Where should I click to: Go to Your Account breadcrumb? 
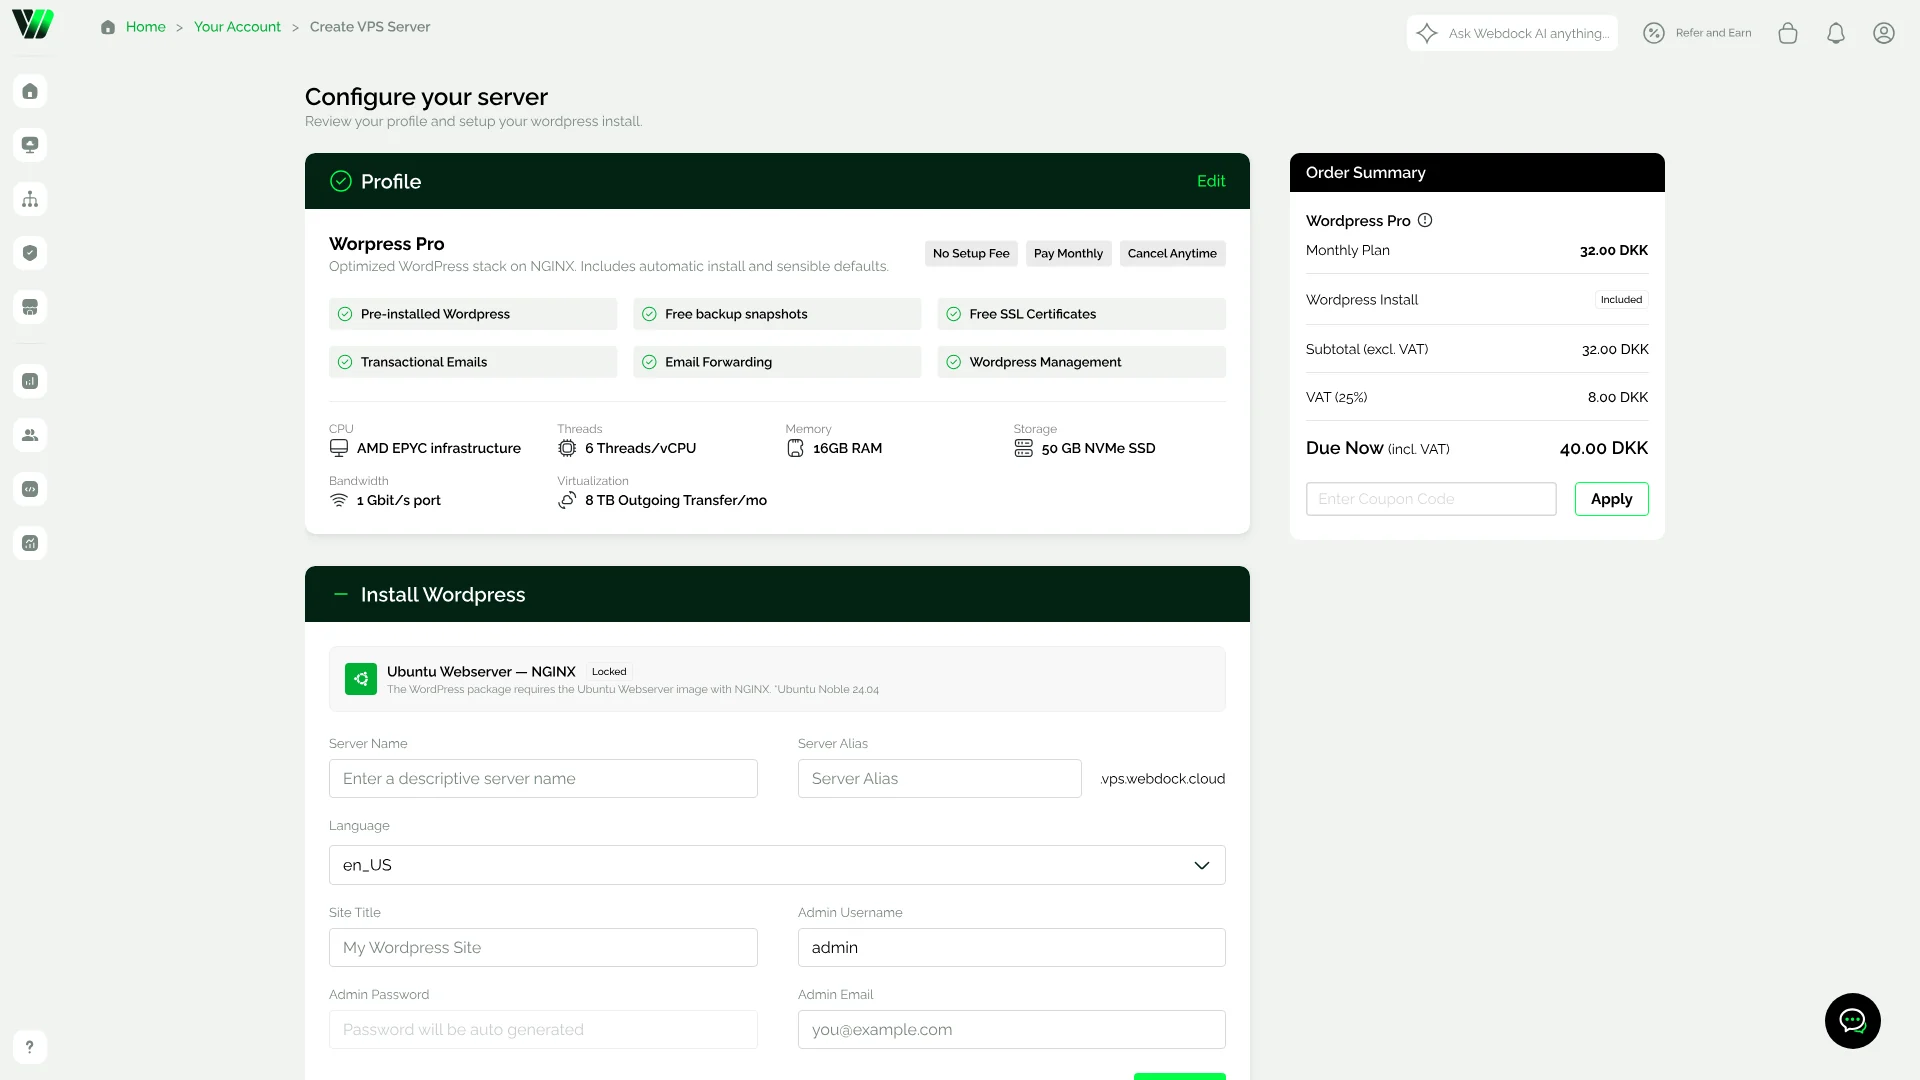coord(237,27)
